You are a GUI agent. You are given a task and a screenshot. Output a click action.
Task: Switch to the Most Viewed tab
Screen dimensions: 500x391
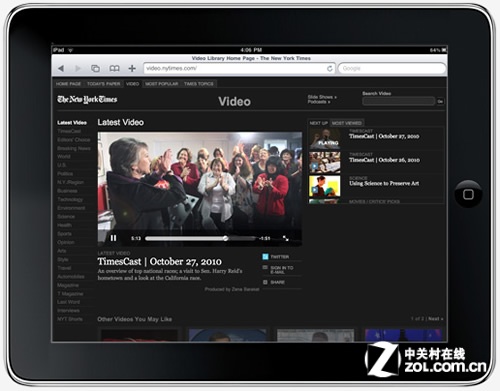pyautogui.click(x=347, y=123)
